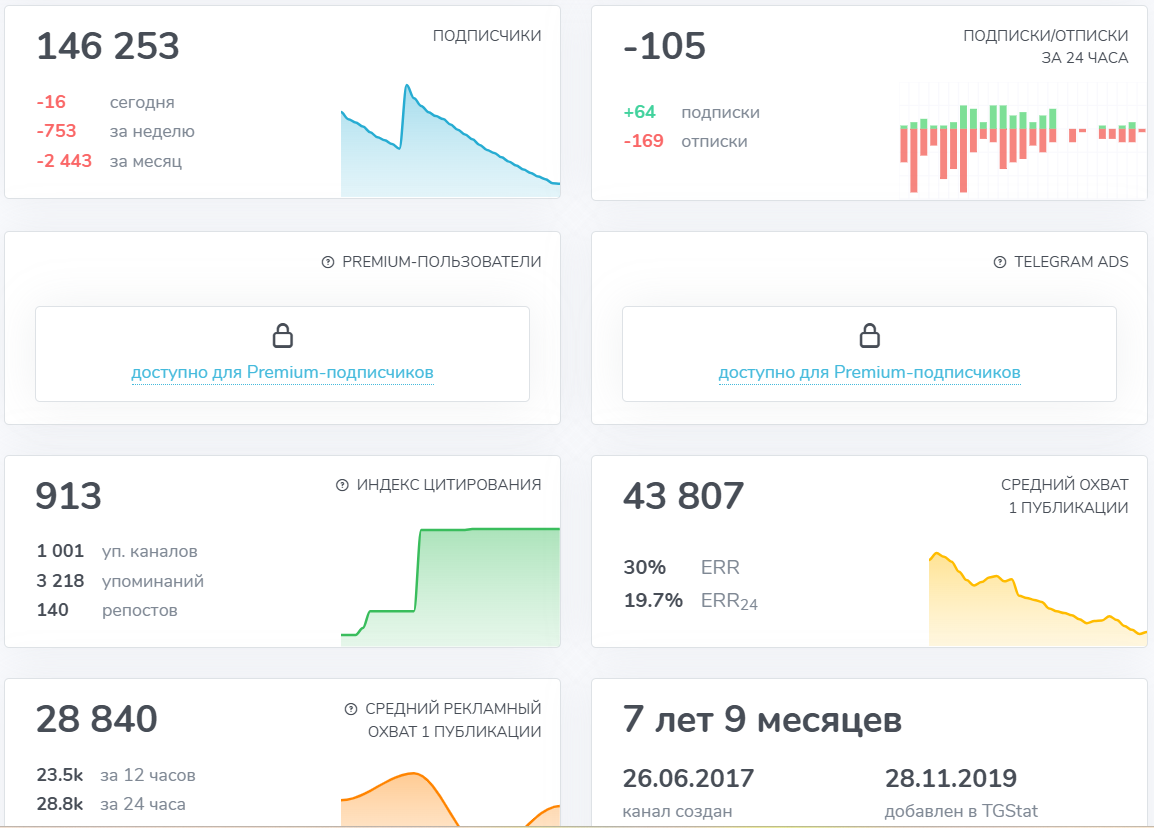Open the Premium link under PREMIUM-ПОЛЬЗОВАТЕЛИ
The image size is (1154, 828).
[283, 372]
